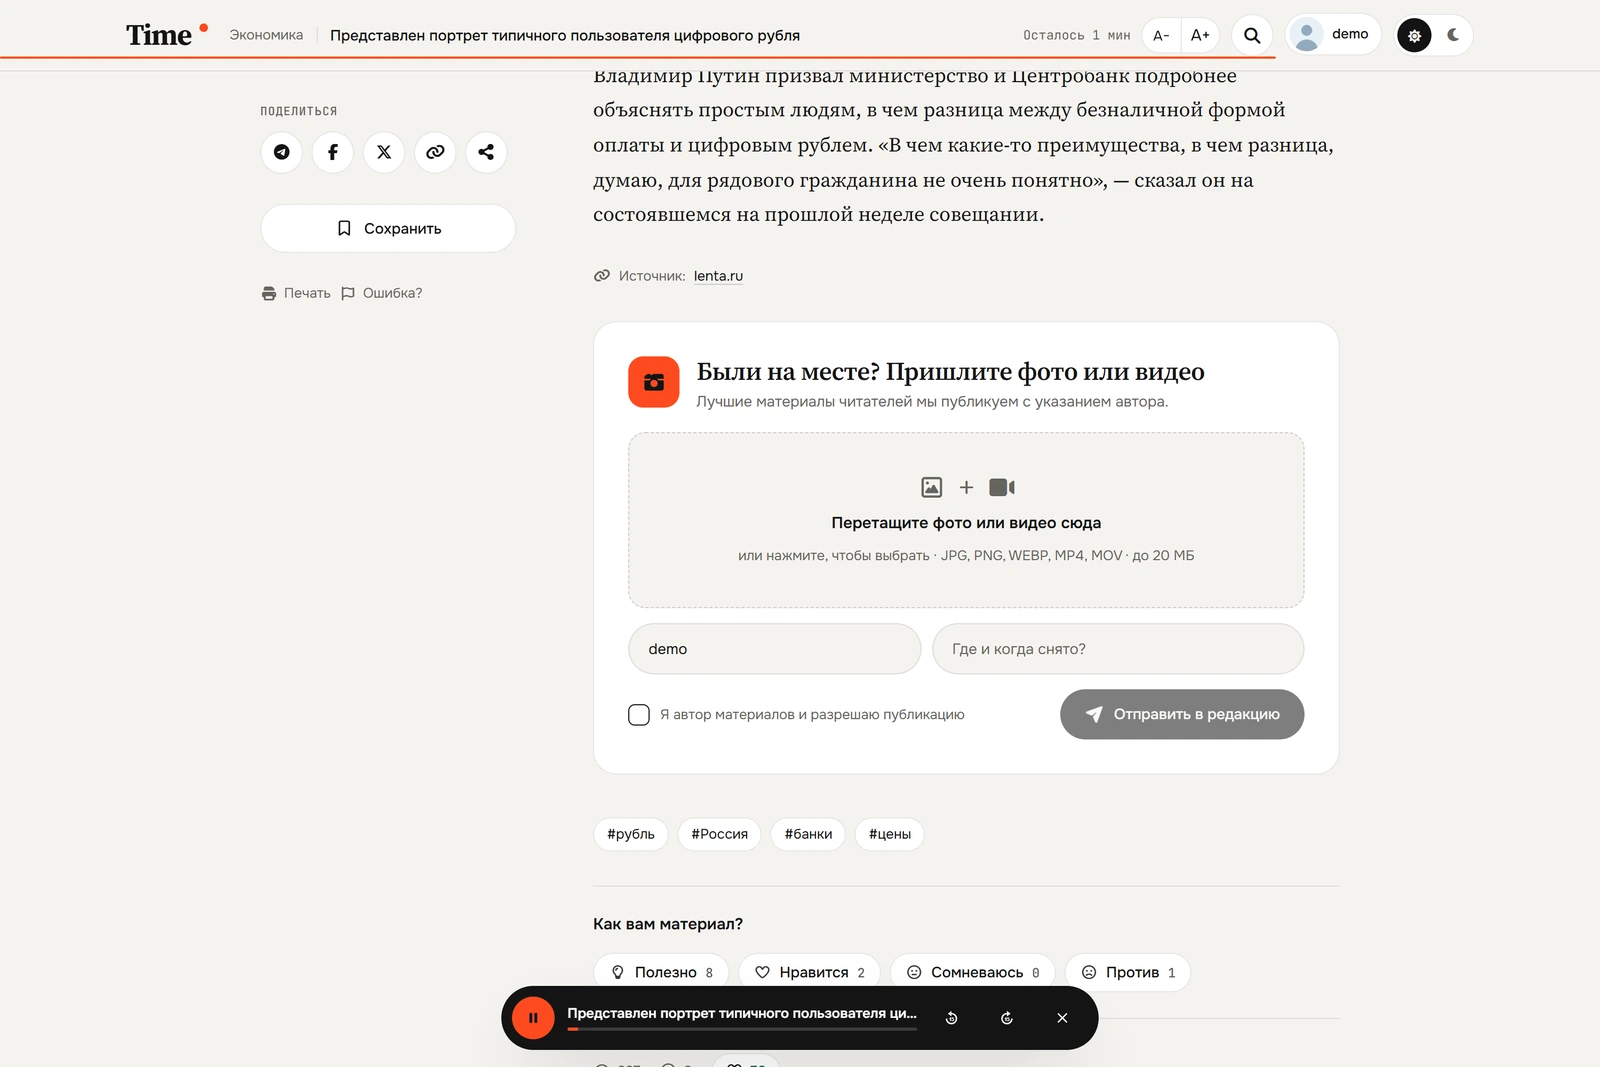The height and width of the screenshot is (1067, 1600).
Task: Click the photo/video upload dropzone
Action: tap(966, 520)
